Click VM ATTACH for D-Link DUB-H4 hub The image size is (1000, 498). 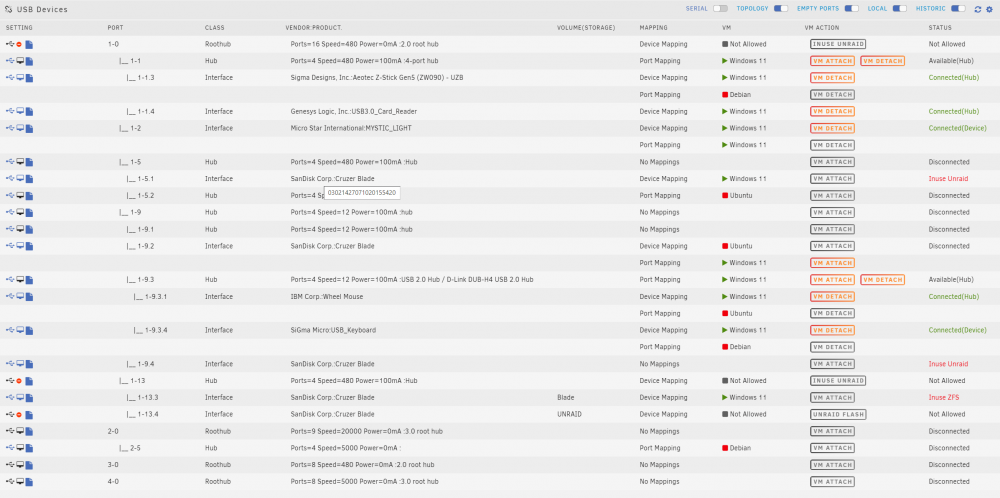click(x=832, y=280)
